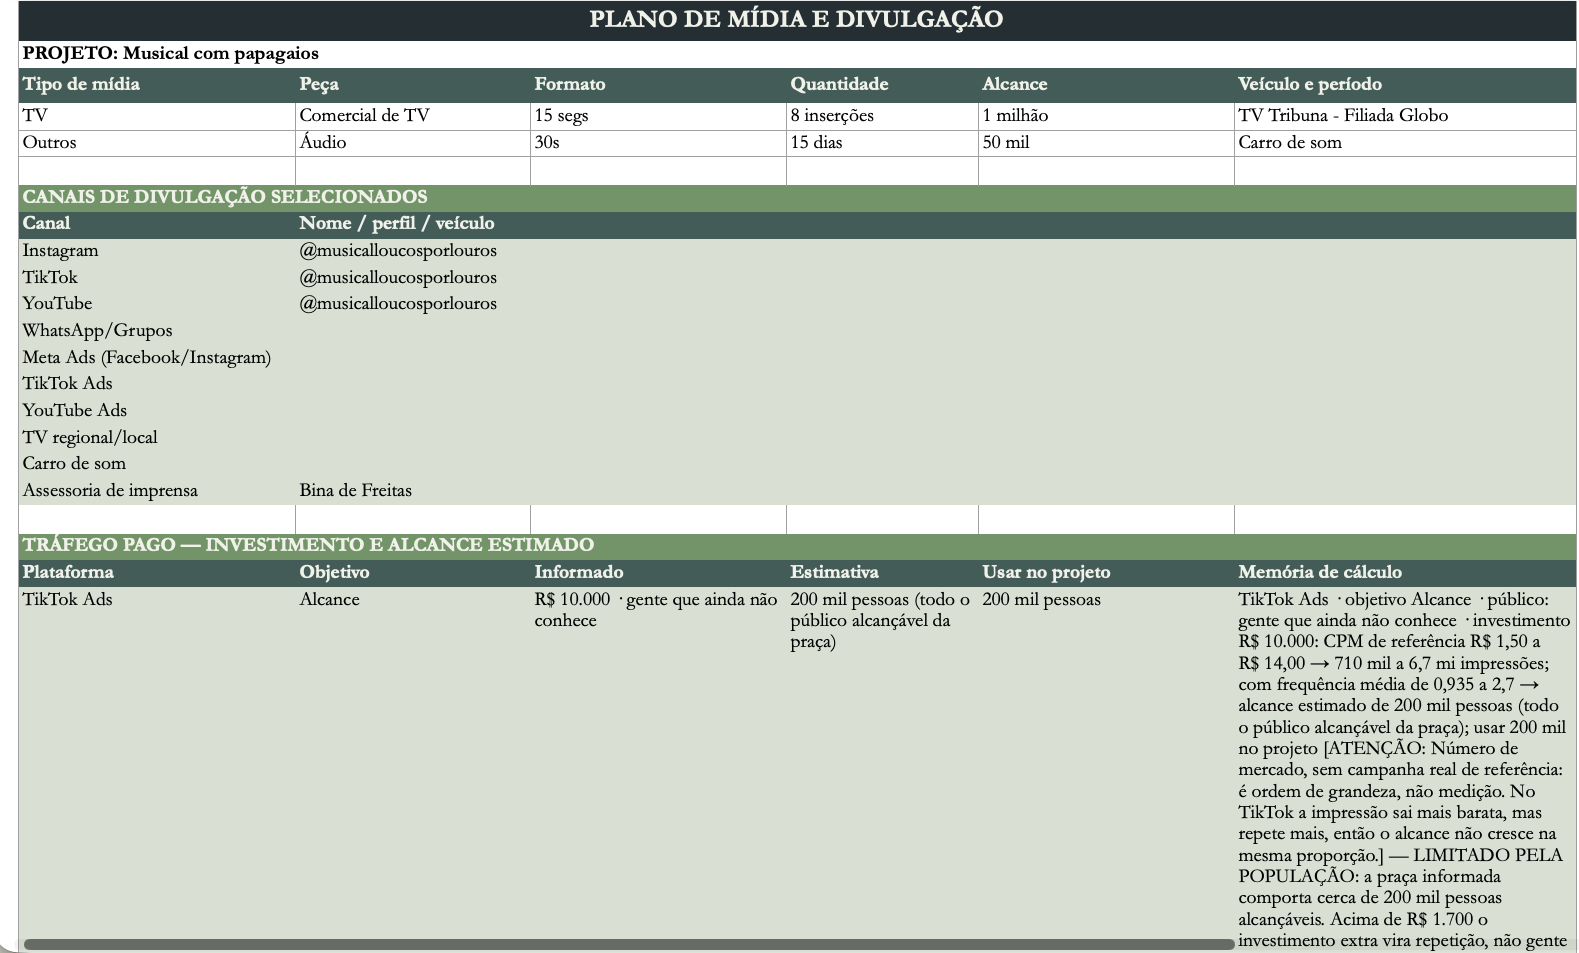Select the 'Outros' media type cell
Image resolution: width=1579 pixels, height=953 pixels.
[157, 143]
